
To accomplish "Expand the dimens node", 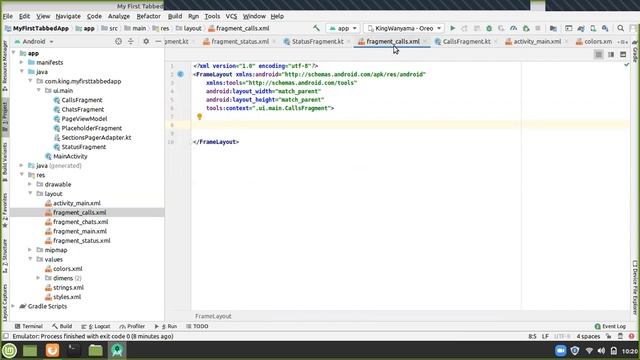I will [39, 278].
